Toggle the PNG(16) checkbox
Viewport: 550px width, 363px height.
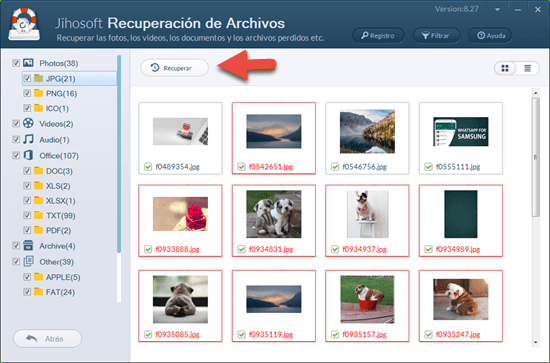coord(27,93)
